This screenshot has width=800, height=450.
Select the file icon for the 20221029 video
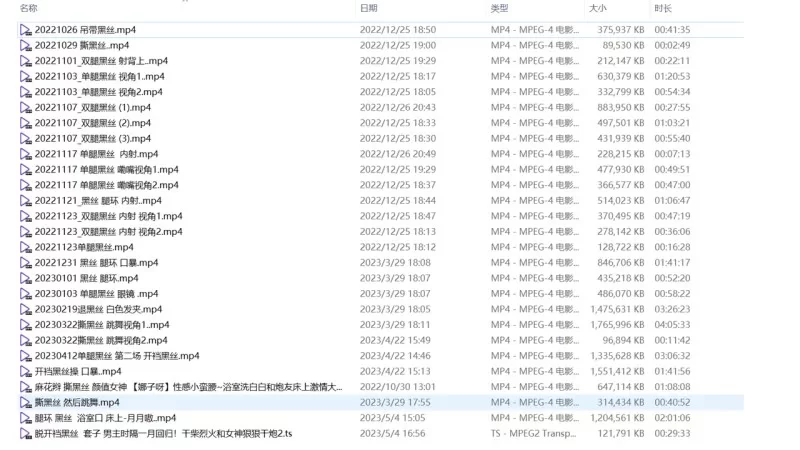[26, 46]
